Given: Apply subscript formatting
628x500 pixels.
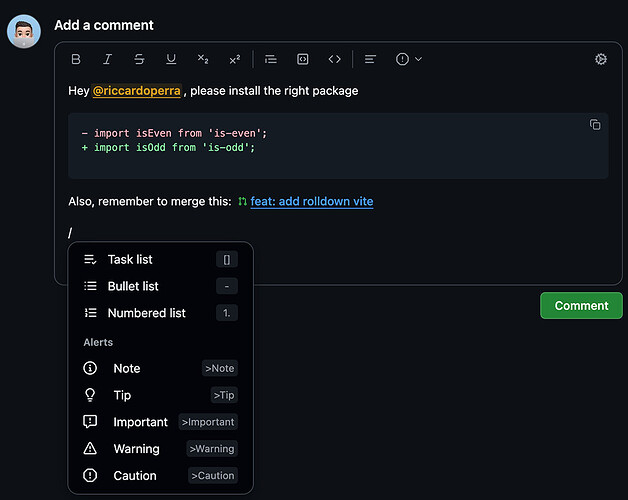Looking at the screenshot, I should click(x=203, y=59).
